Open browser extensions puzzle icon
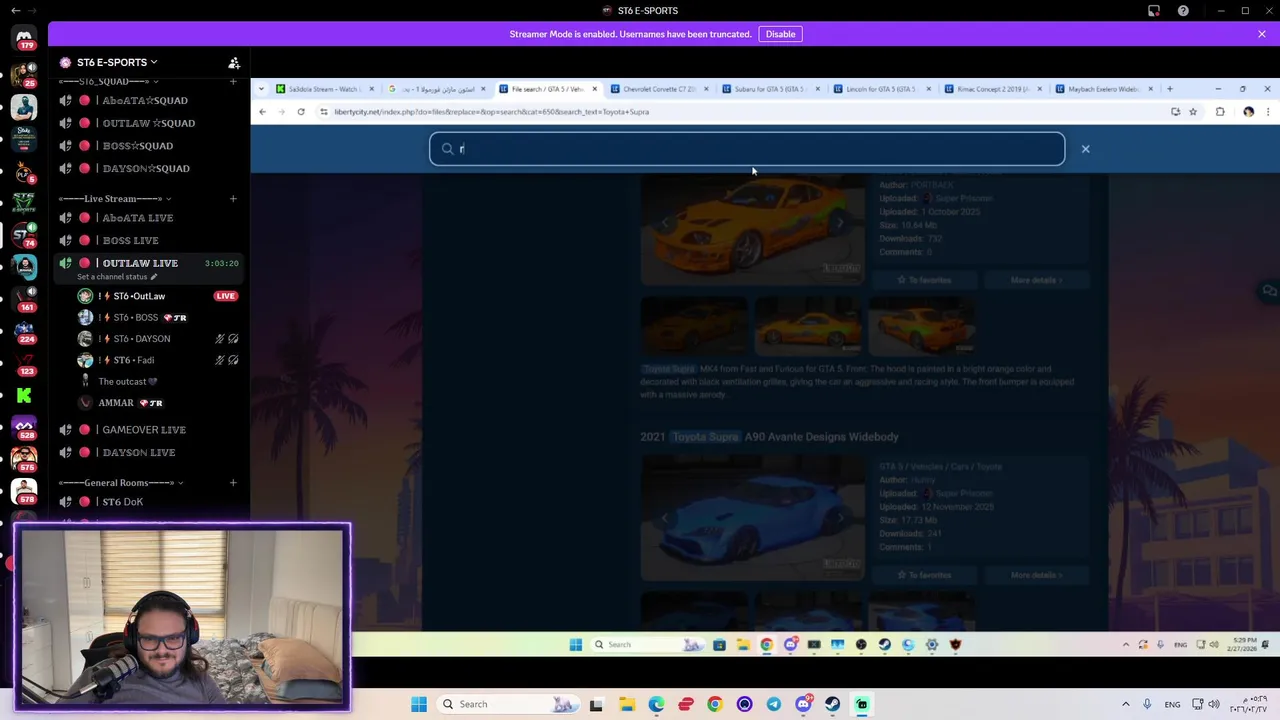This screenshot has height=720, width=1280. pos(1220,112)
